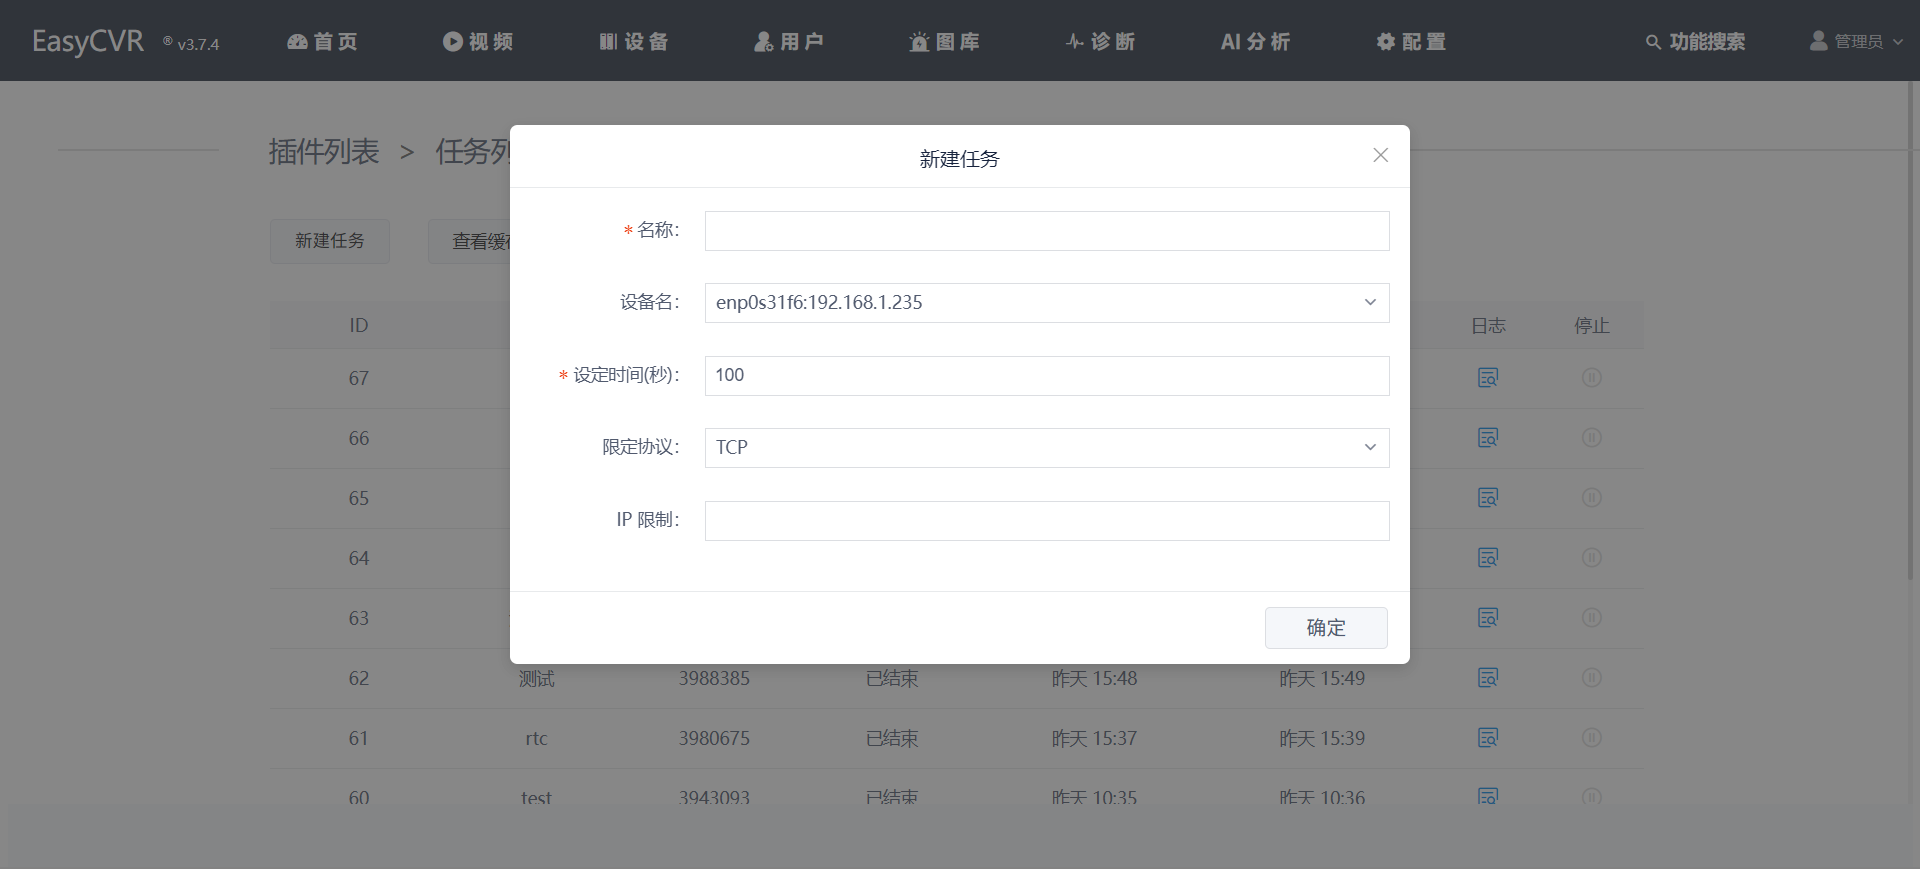
Task: Open the AI分析 menu
Action: tap(1255, 41)
